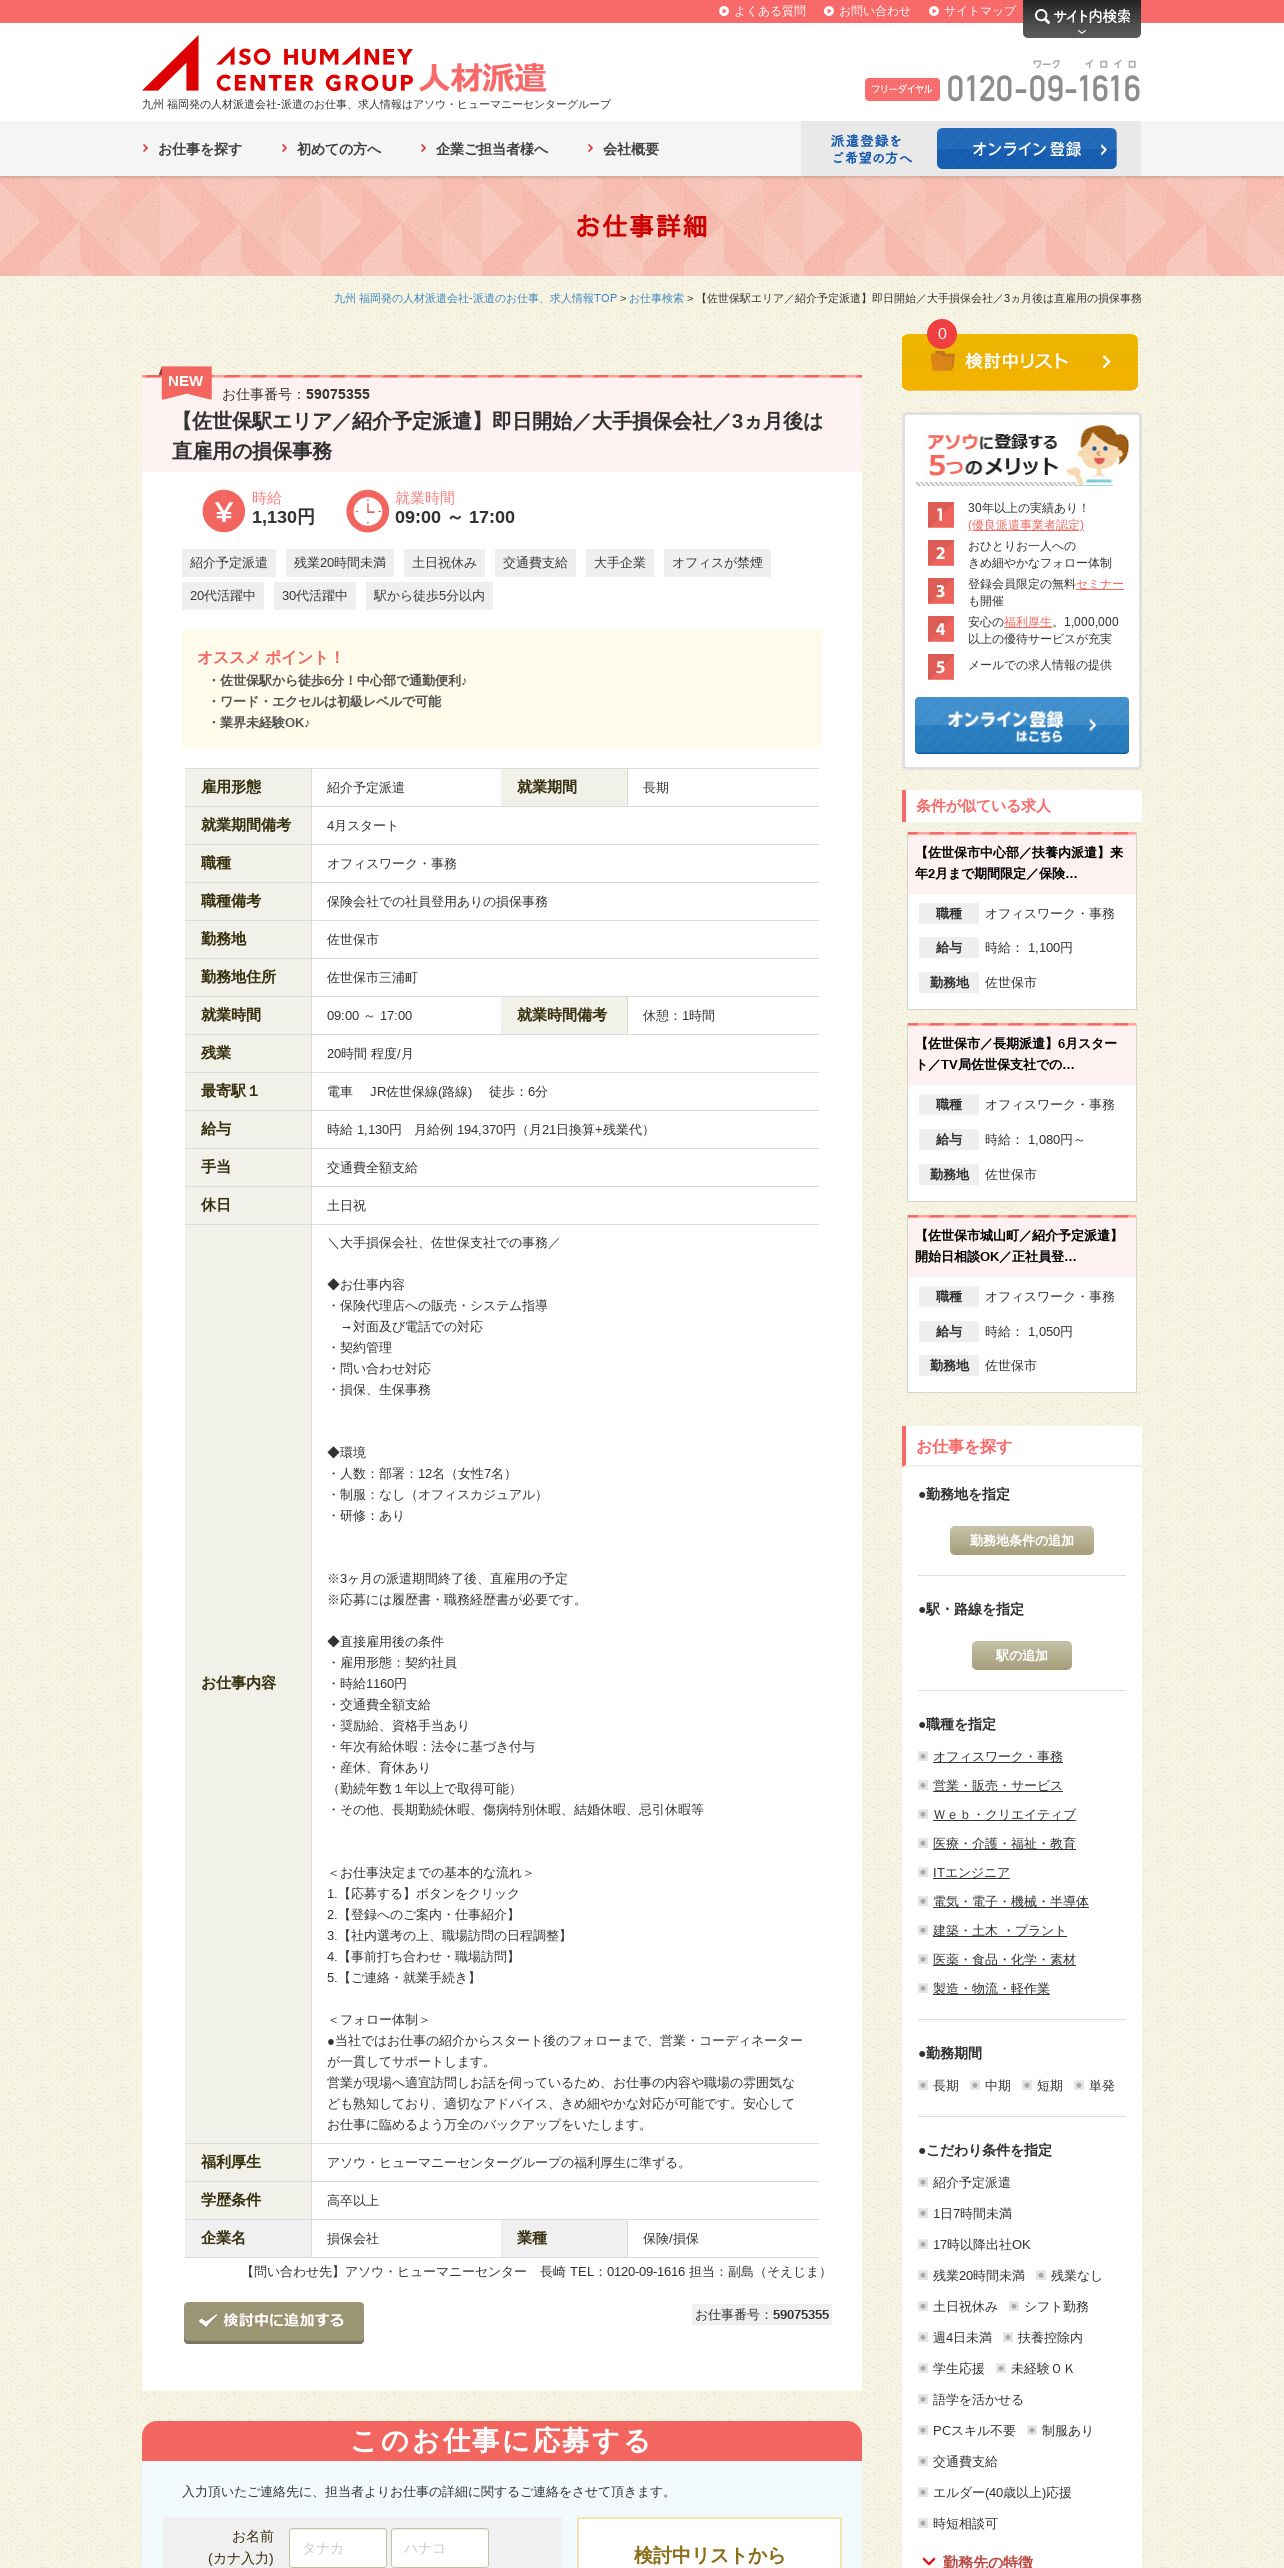Click the 20代活躍中 job tag

coord(223,596)
